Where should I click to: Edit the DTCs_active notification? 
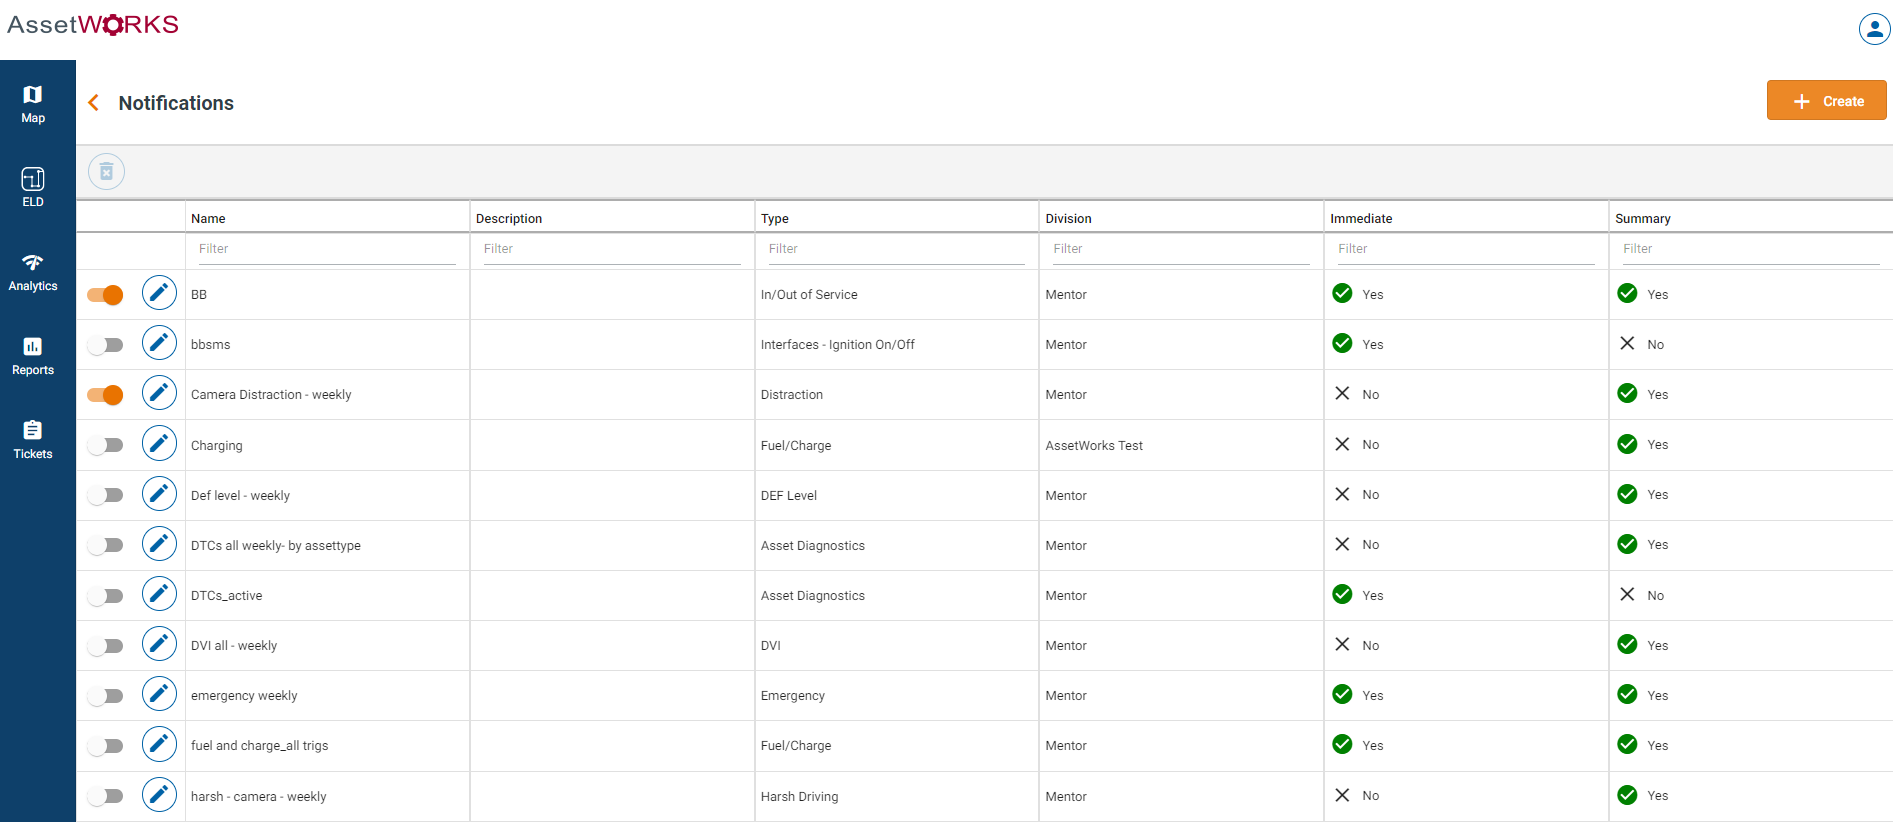159,594
